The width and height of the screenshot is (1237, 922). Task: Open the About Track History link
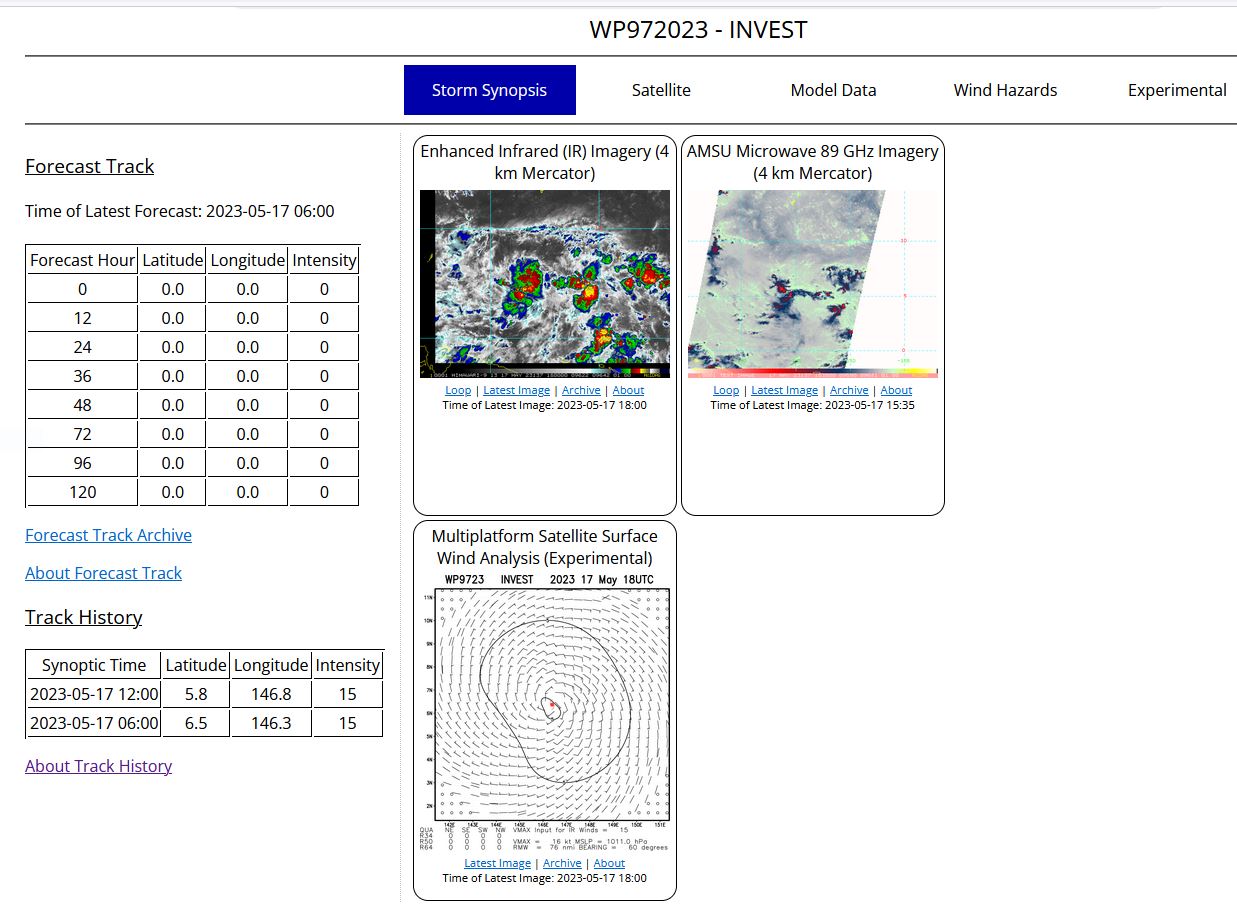coord(98,766)
